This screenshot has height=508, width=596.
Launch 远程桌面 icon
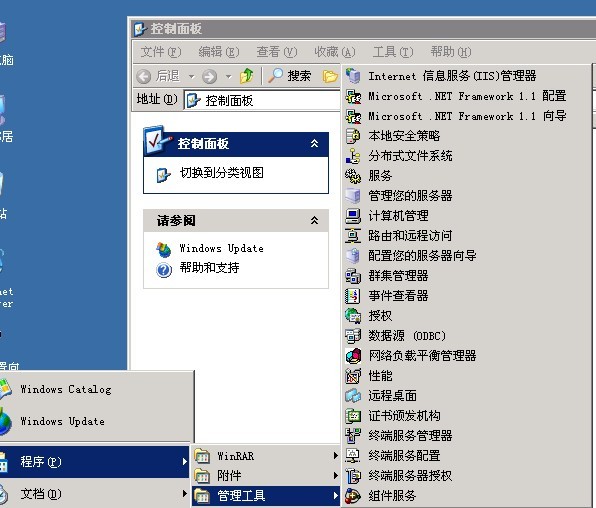[x=353, y=395]
